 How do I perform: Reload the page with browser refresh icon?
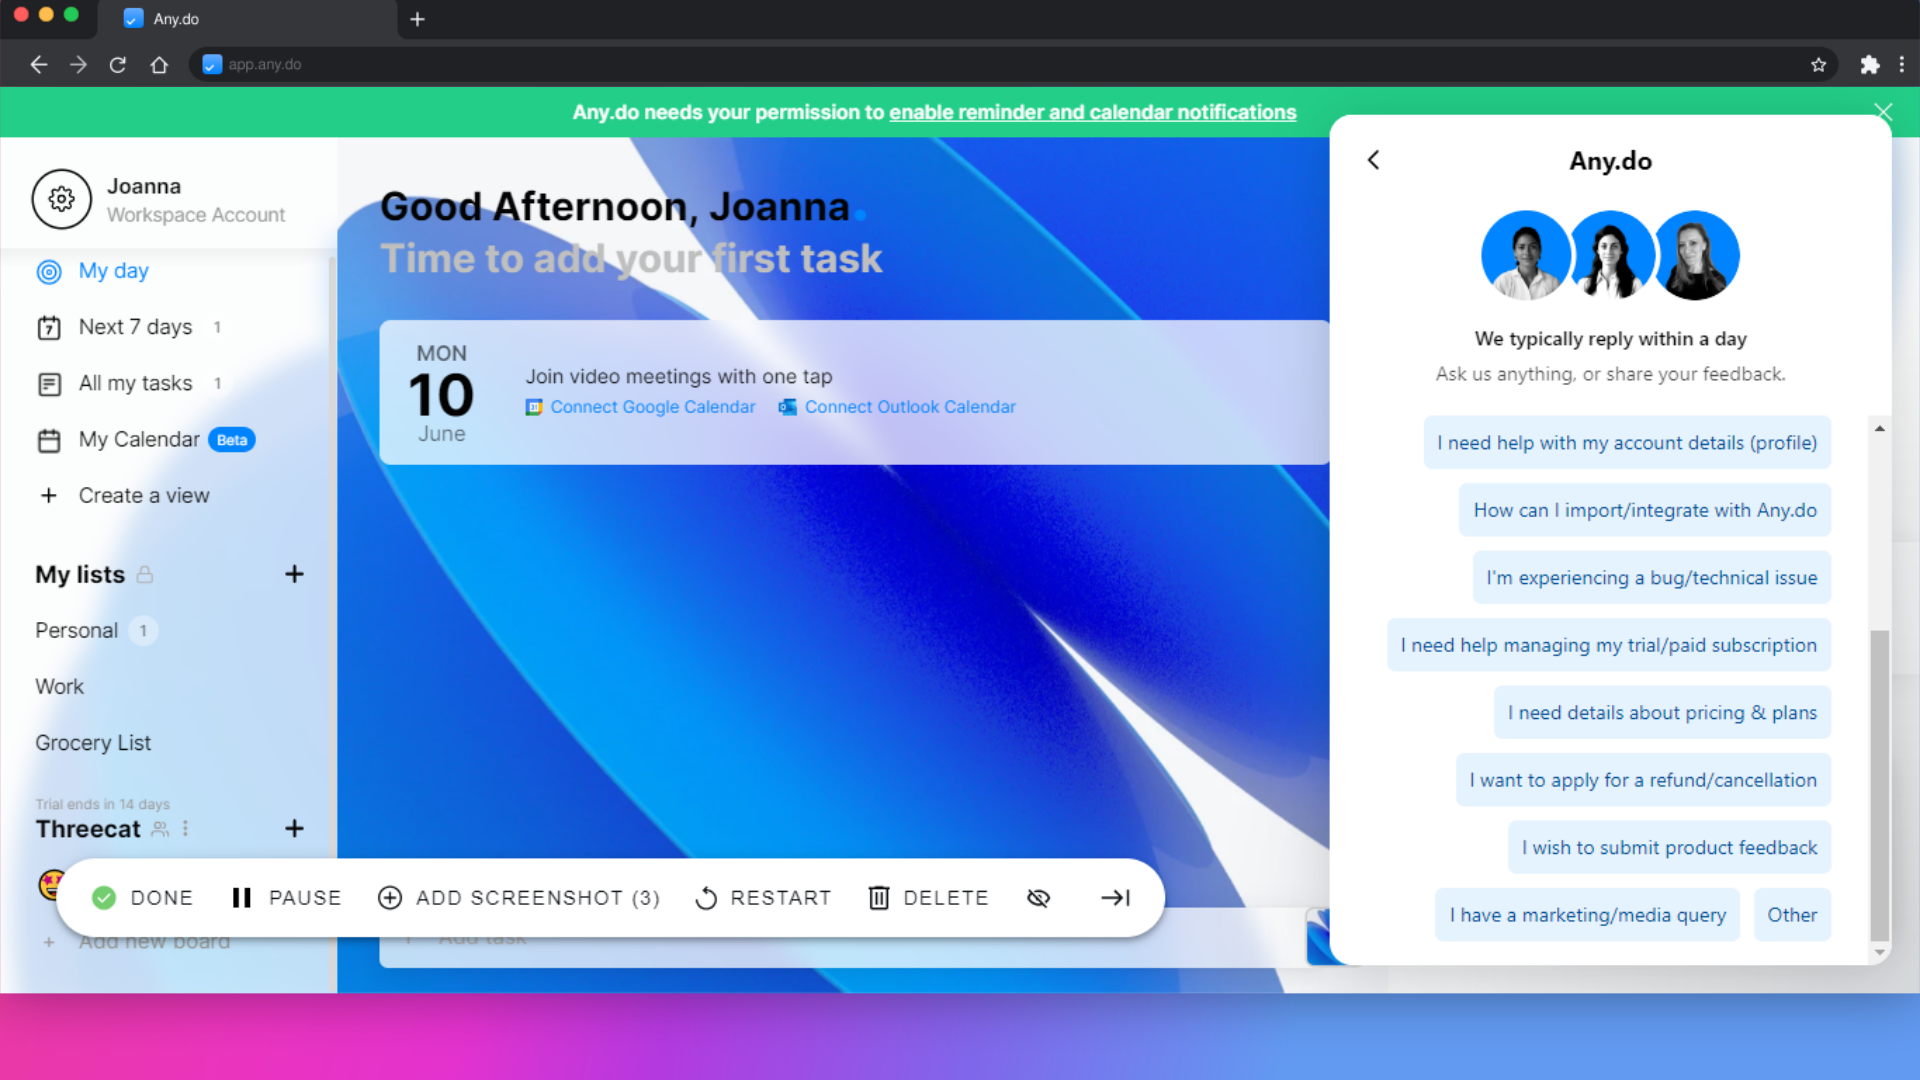pos(118,64)
